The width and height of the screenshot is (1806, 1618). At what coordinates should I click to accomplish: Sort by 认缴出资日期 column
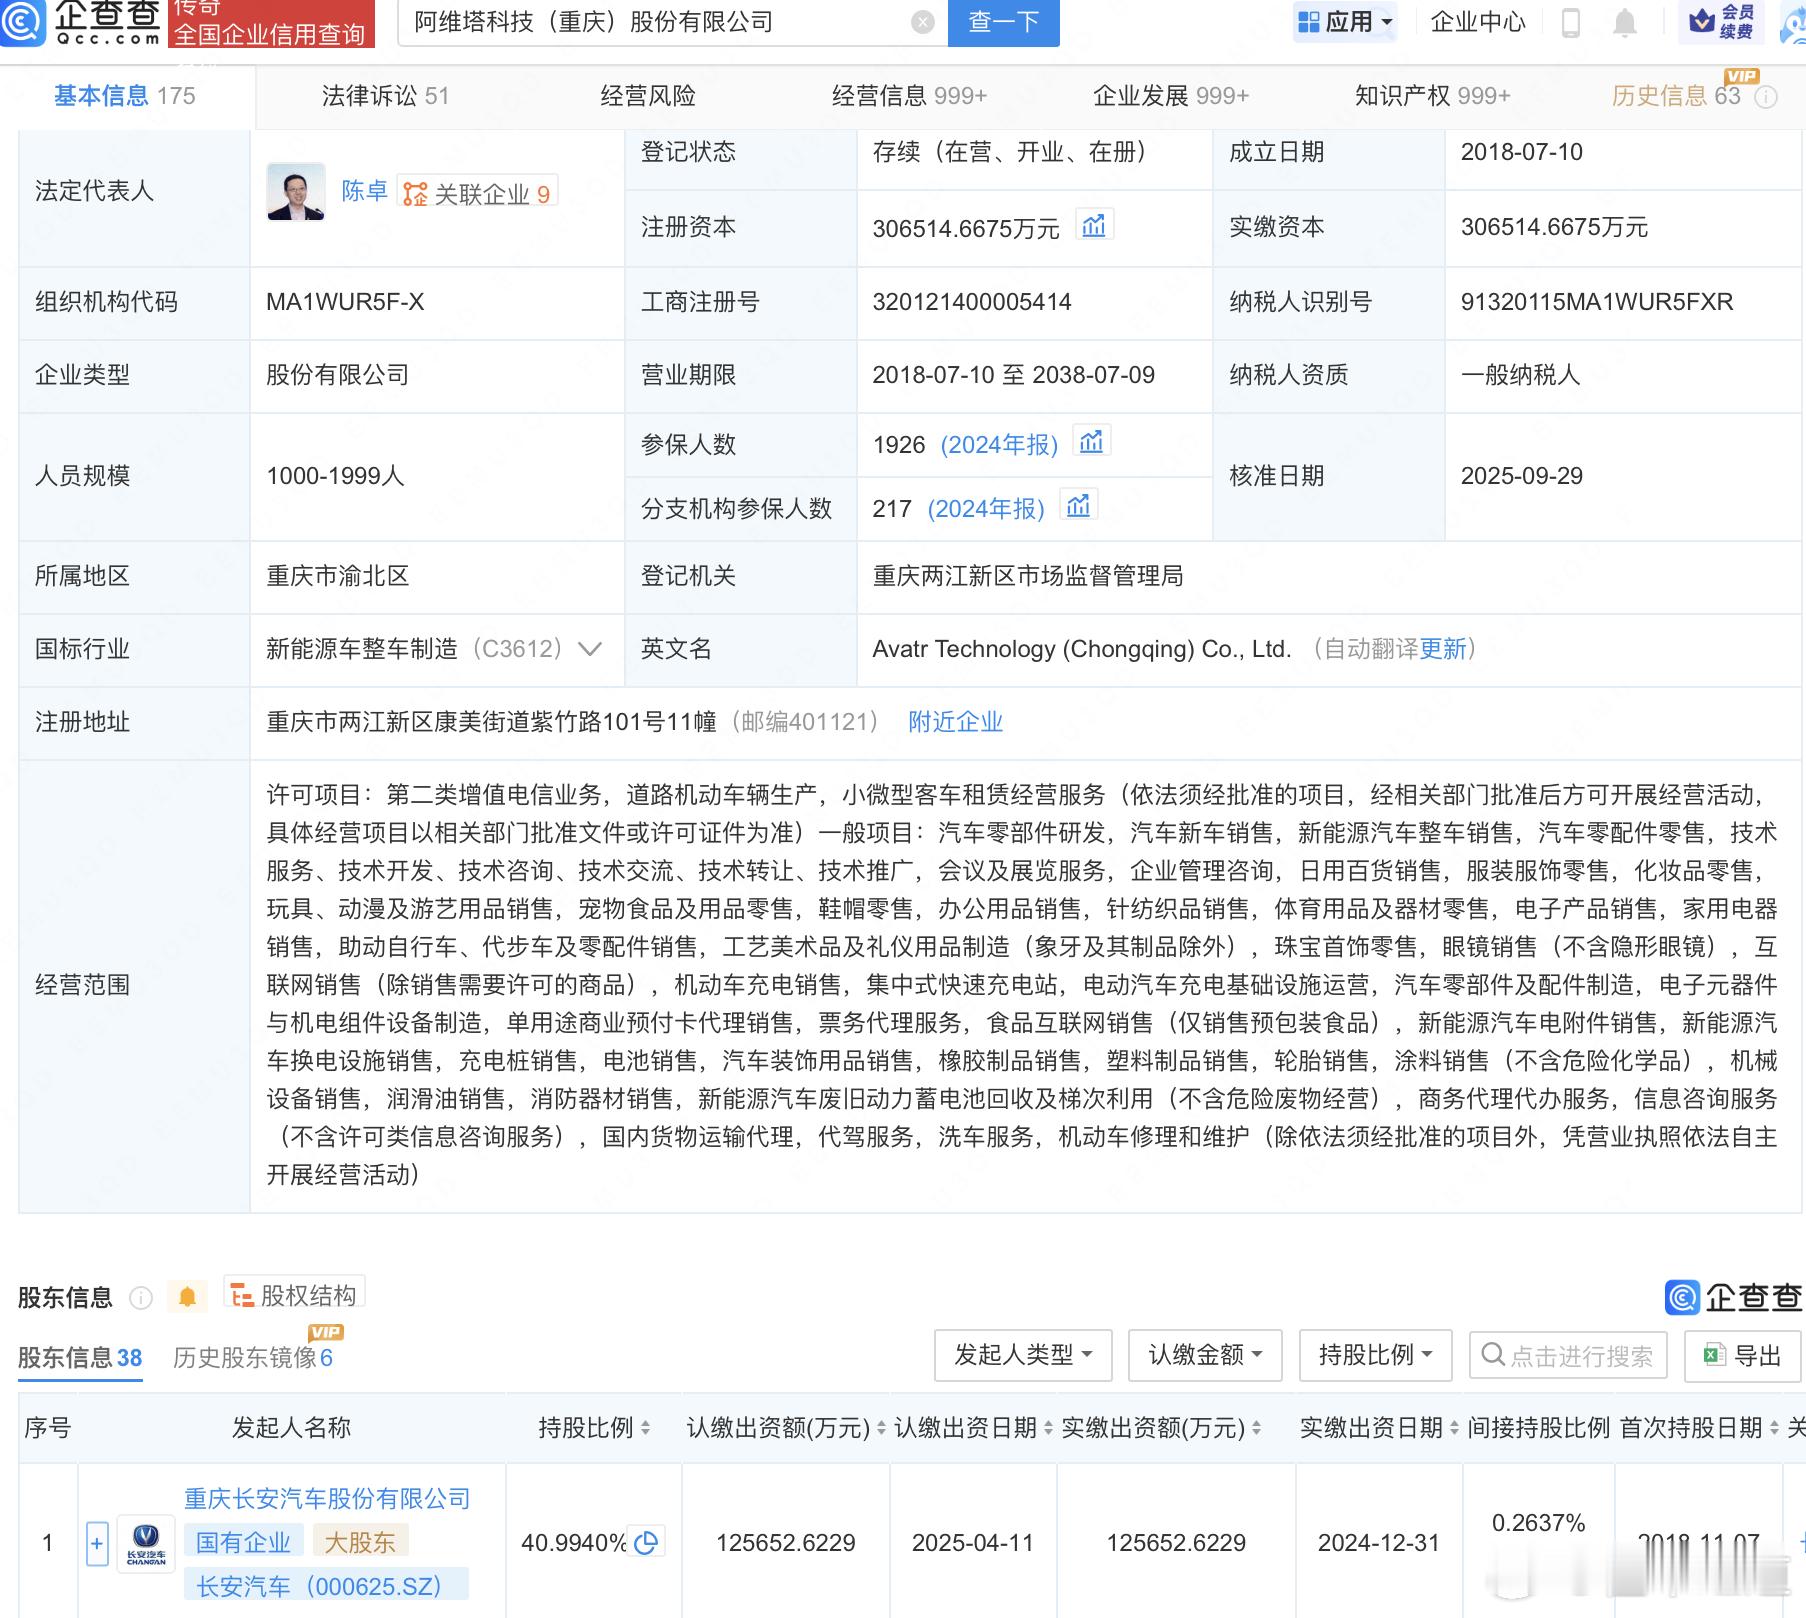(1048, 1428)
